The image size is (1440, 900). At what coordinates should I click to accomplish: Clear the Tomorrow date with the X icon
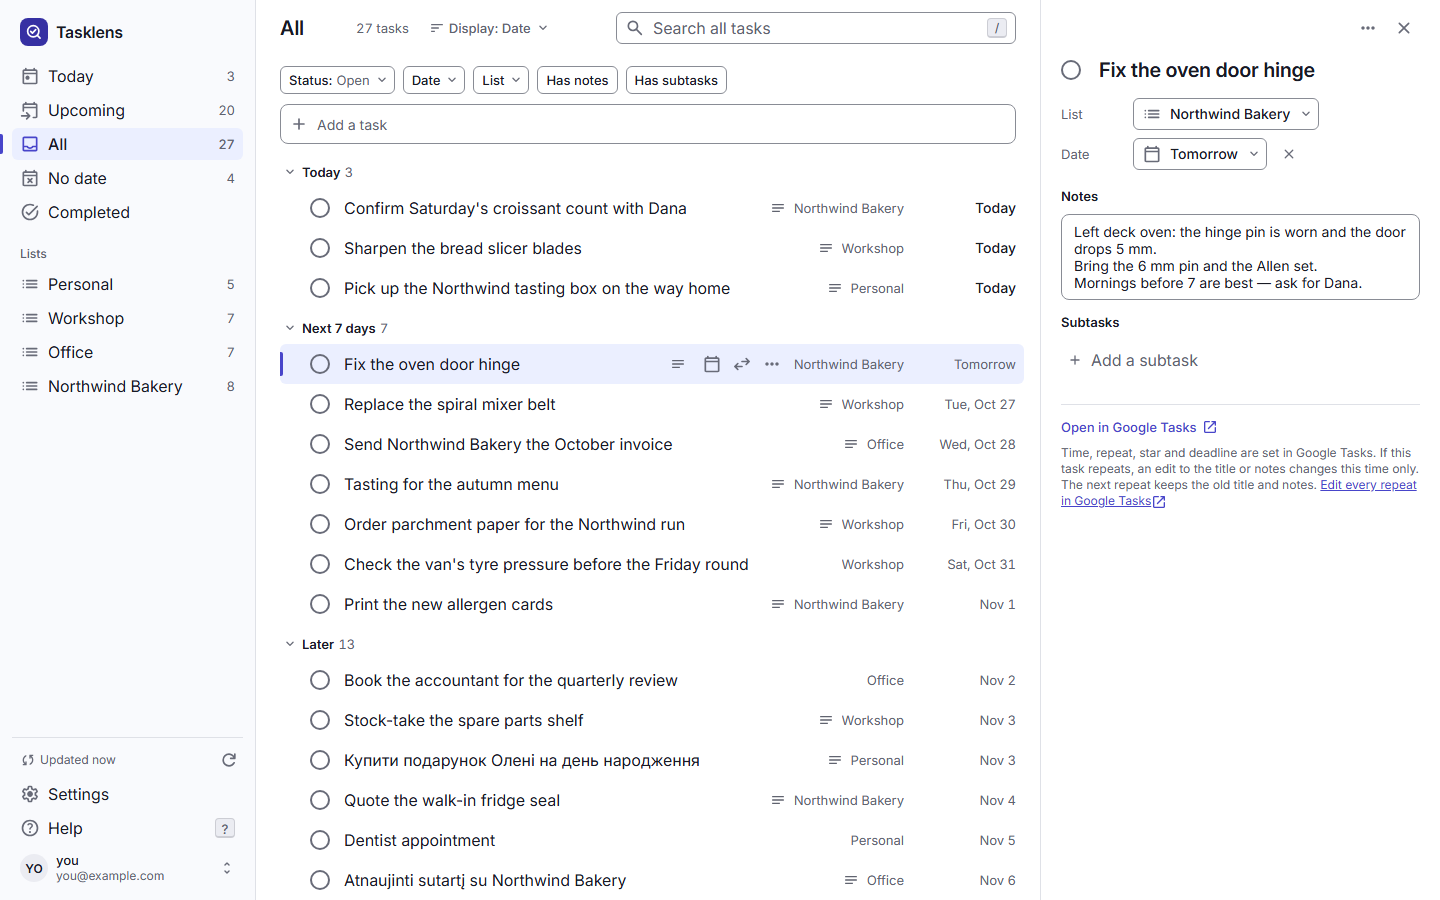(1289, 154)
